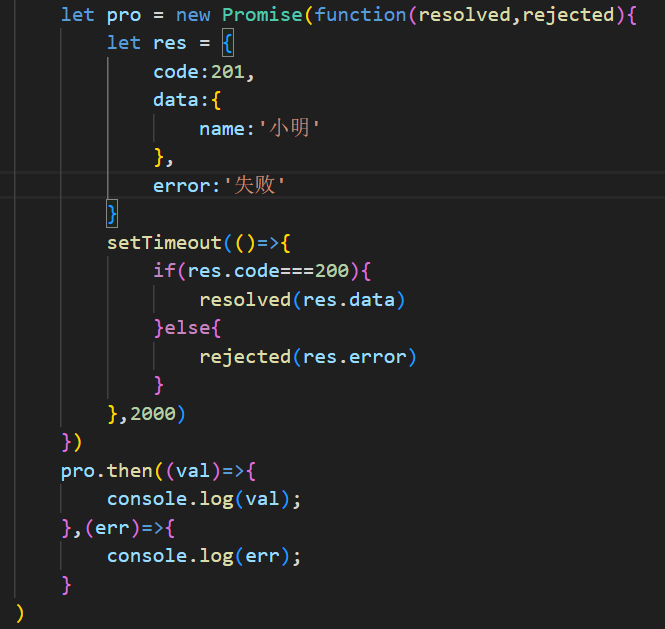
Task: Click the 'function' keyword
Action: tap(360, 15)
